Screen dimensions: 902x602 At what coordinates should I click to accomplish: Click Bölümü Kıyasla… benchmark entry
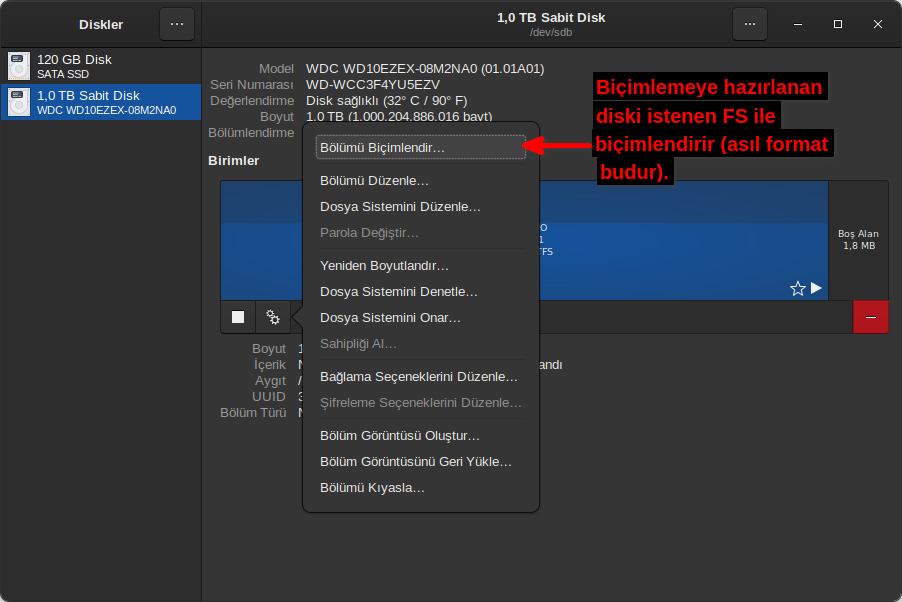pos(372,488)
